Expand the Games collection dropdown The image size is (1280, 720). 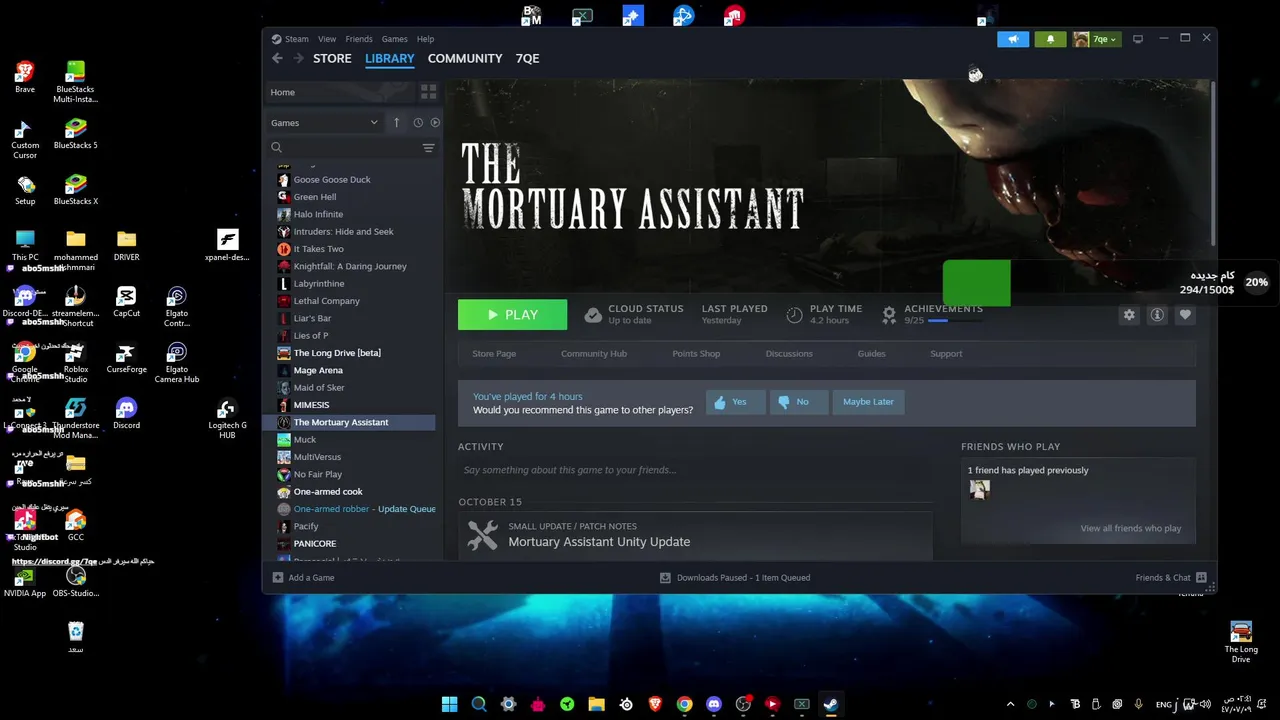(x=325, y=123)
